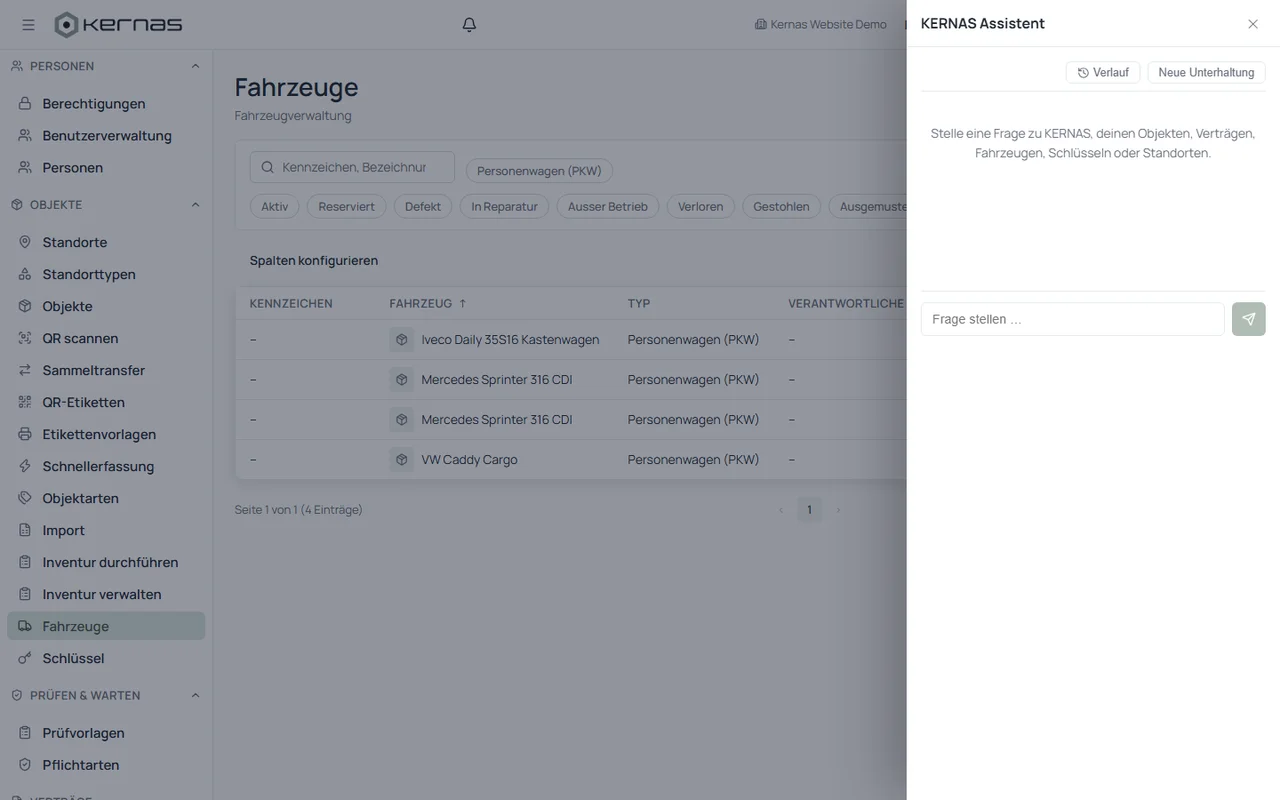Click the Inventur durchführen clipboard icon
The width and height of the screenshot is (1280, 800).
tap(25, 562)
